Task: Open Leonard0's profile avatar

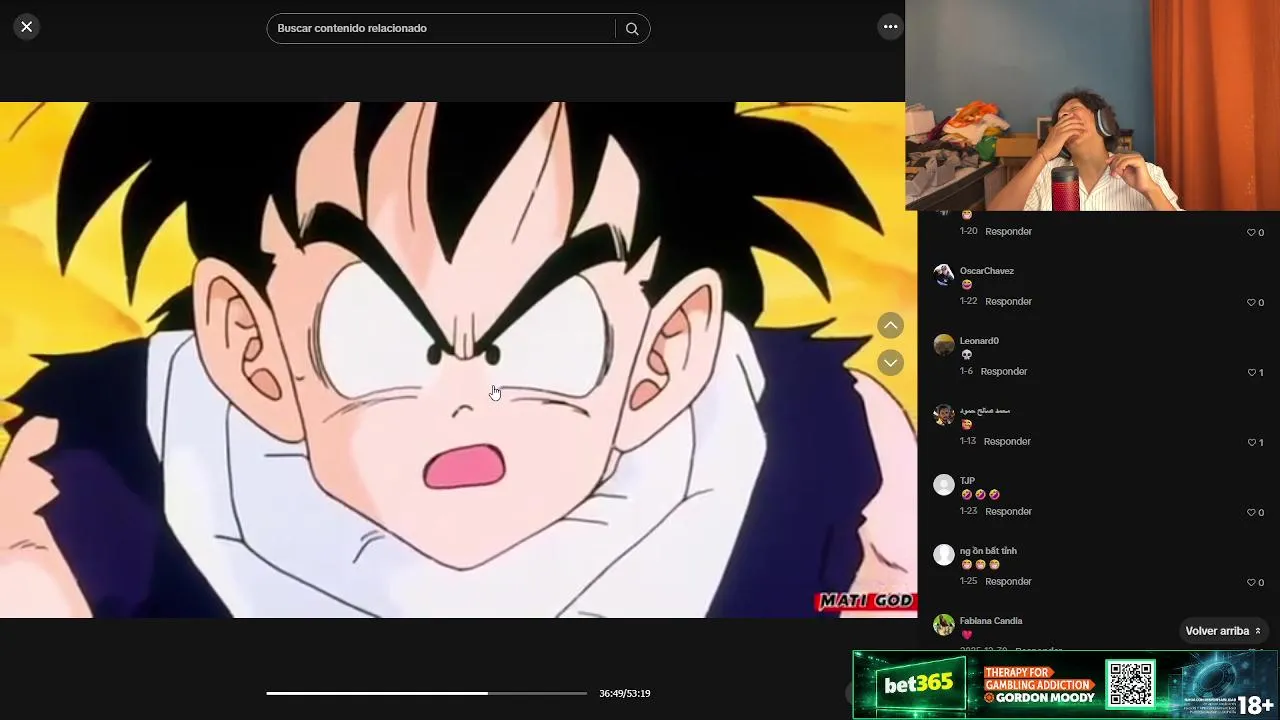Action: pyautogui.click(x=944, y=345)
